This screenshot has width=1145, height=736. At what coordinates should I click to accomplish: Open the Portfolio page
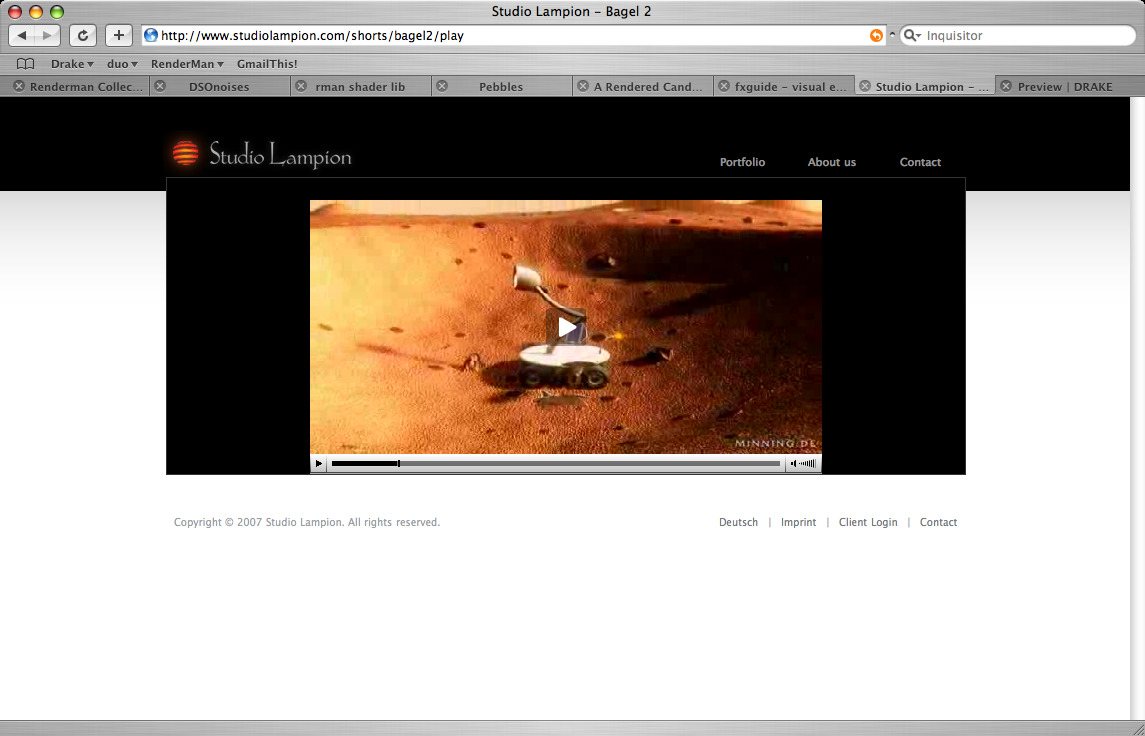tap(742, 162)
